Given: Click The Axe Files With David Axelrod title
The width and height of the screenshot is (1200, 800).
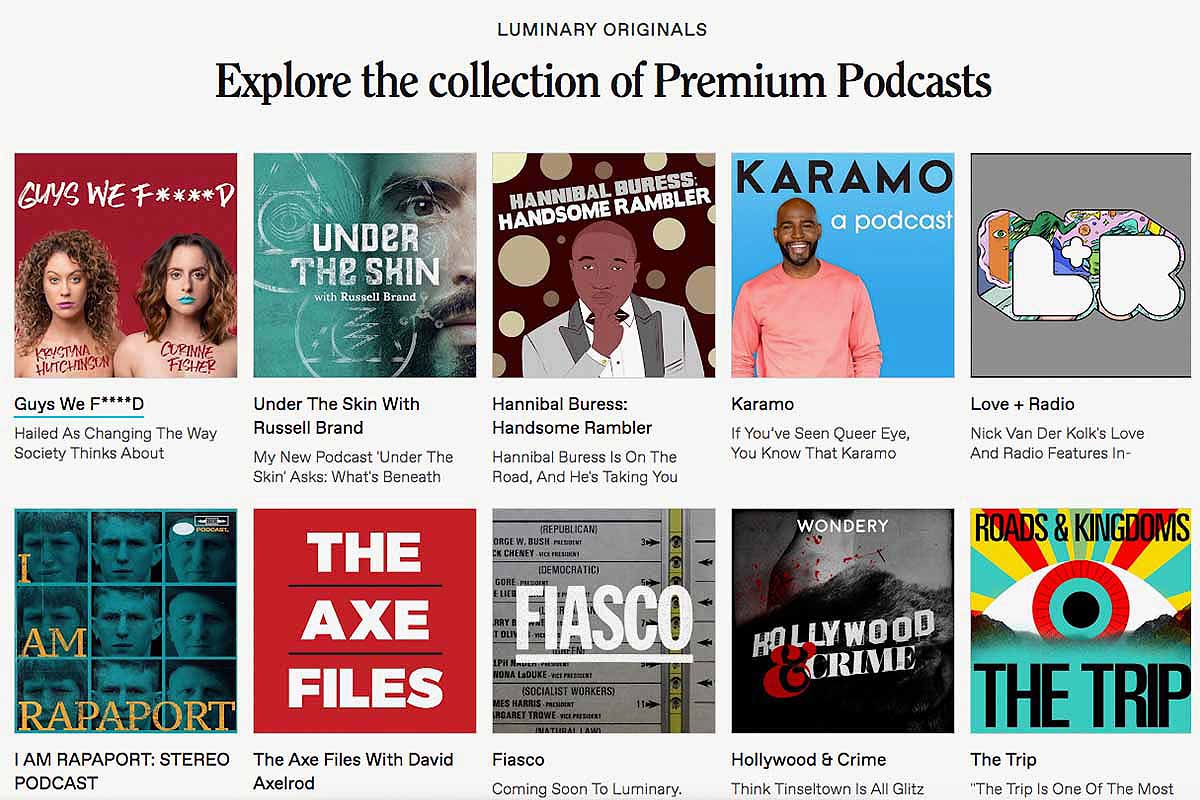Looking at the screenshot, I should point(353,771).
